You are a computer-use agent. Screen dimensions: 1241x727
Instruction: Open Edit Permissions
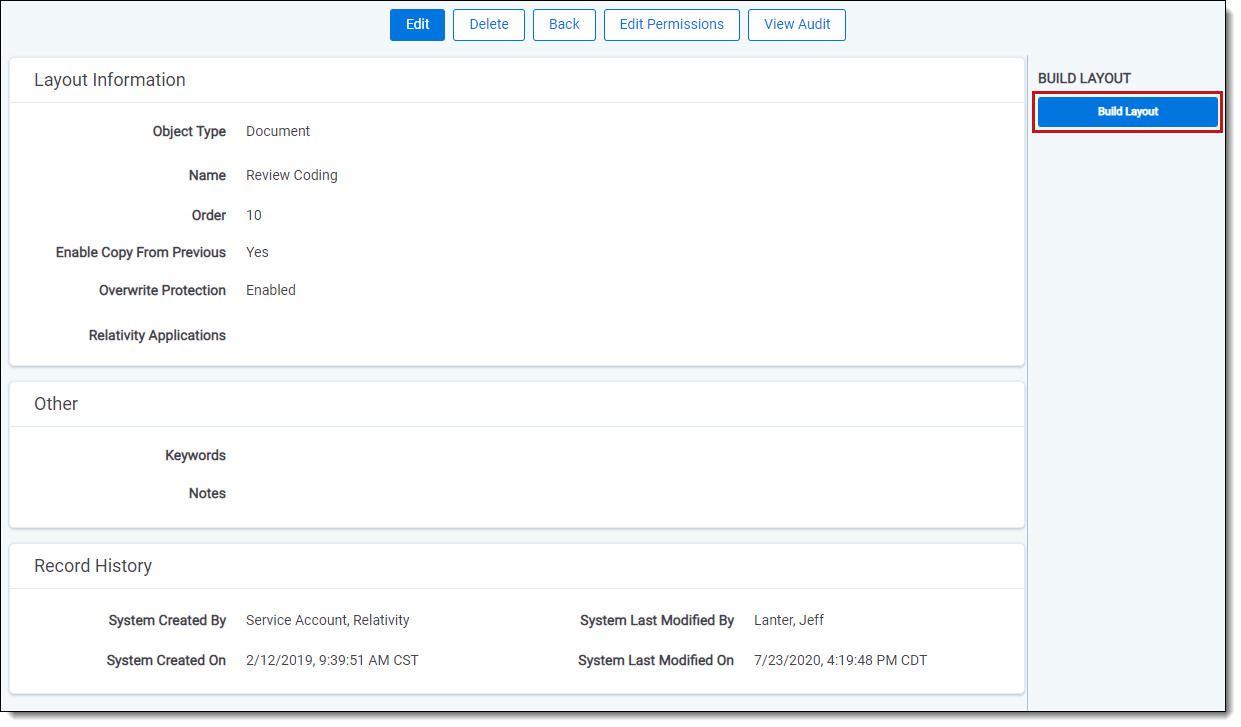[x=671, y=25]
